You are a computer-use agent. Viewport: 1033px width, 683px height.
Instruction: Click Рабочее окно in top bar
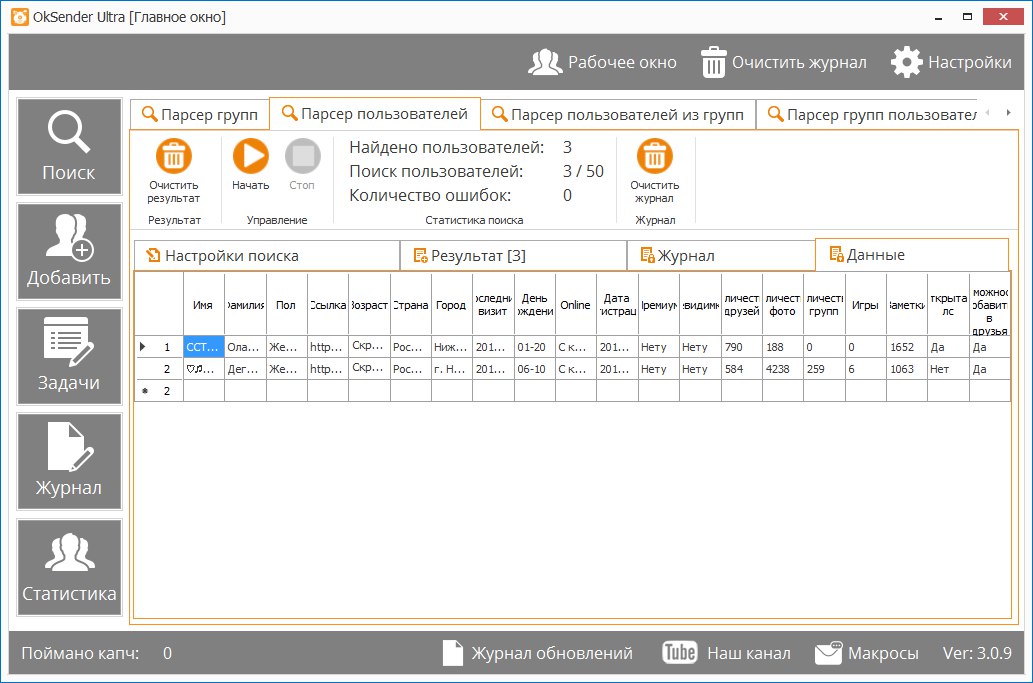602,62
